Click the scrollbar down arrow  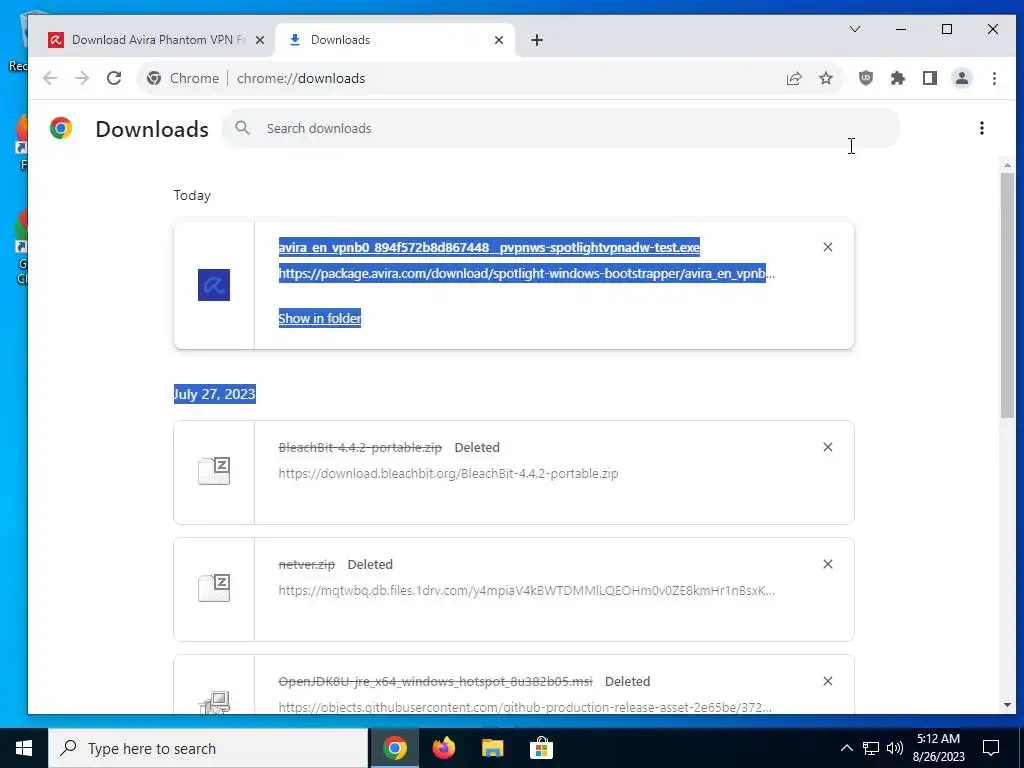pos(1007,705)
